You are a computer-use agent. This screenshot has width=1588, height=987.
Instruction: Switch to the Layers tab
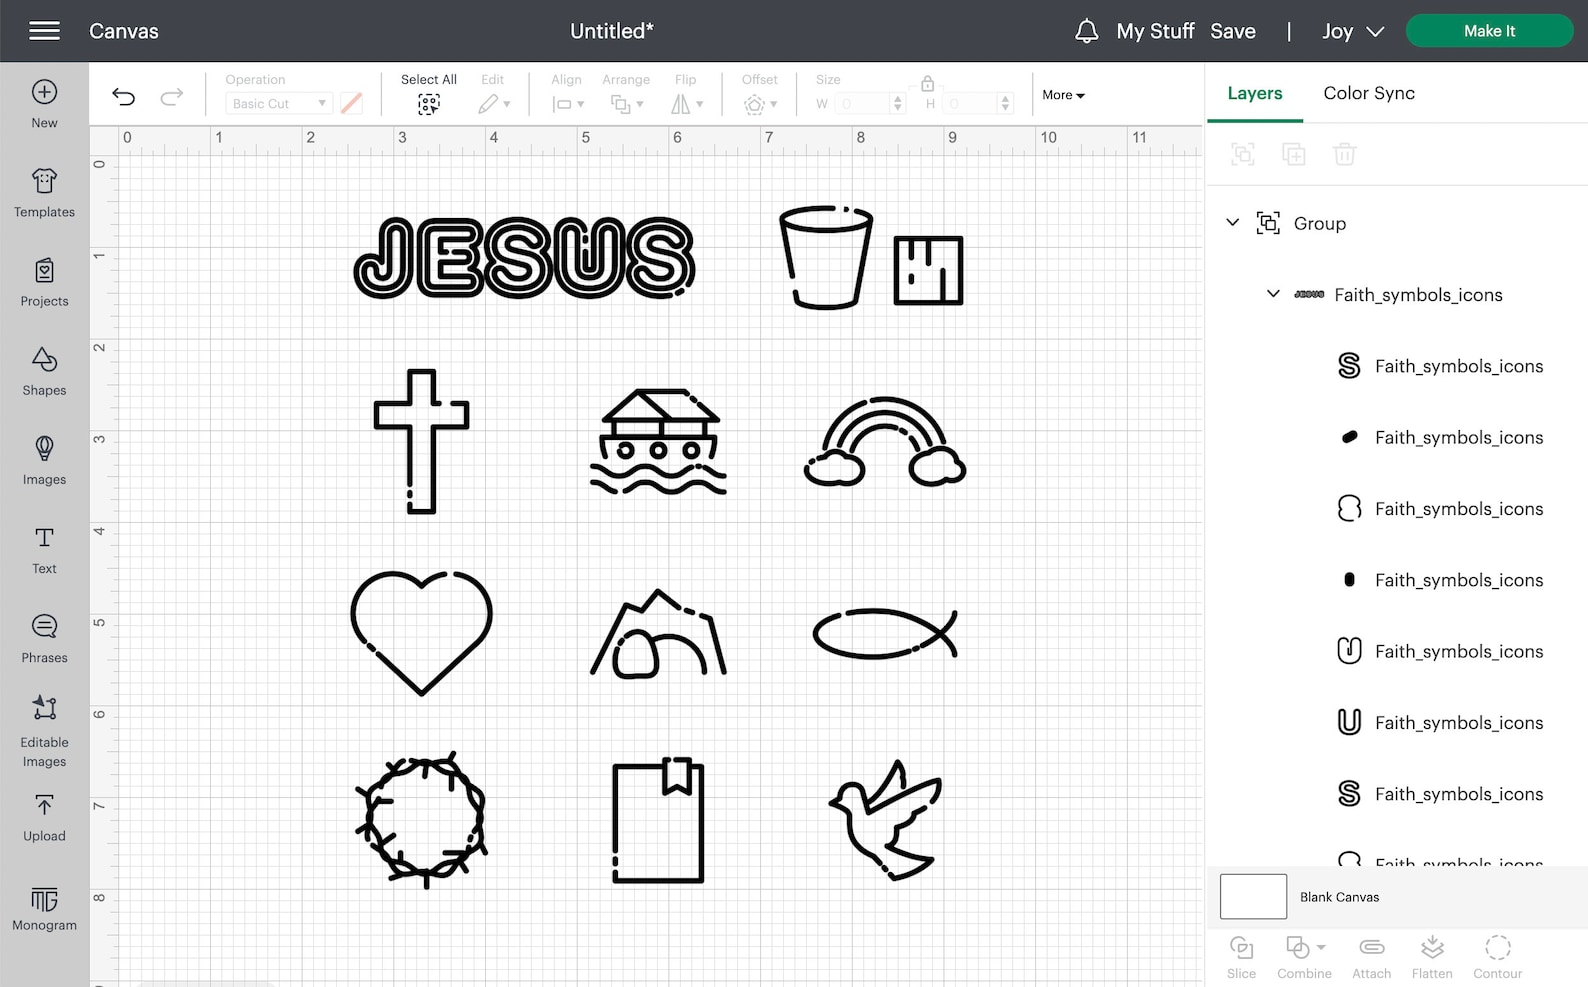[1254, 93]
